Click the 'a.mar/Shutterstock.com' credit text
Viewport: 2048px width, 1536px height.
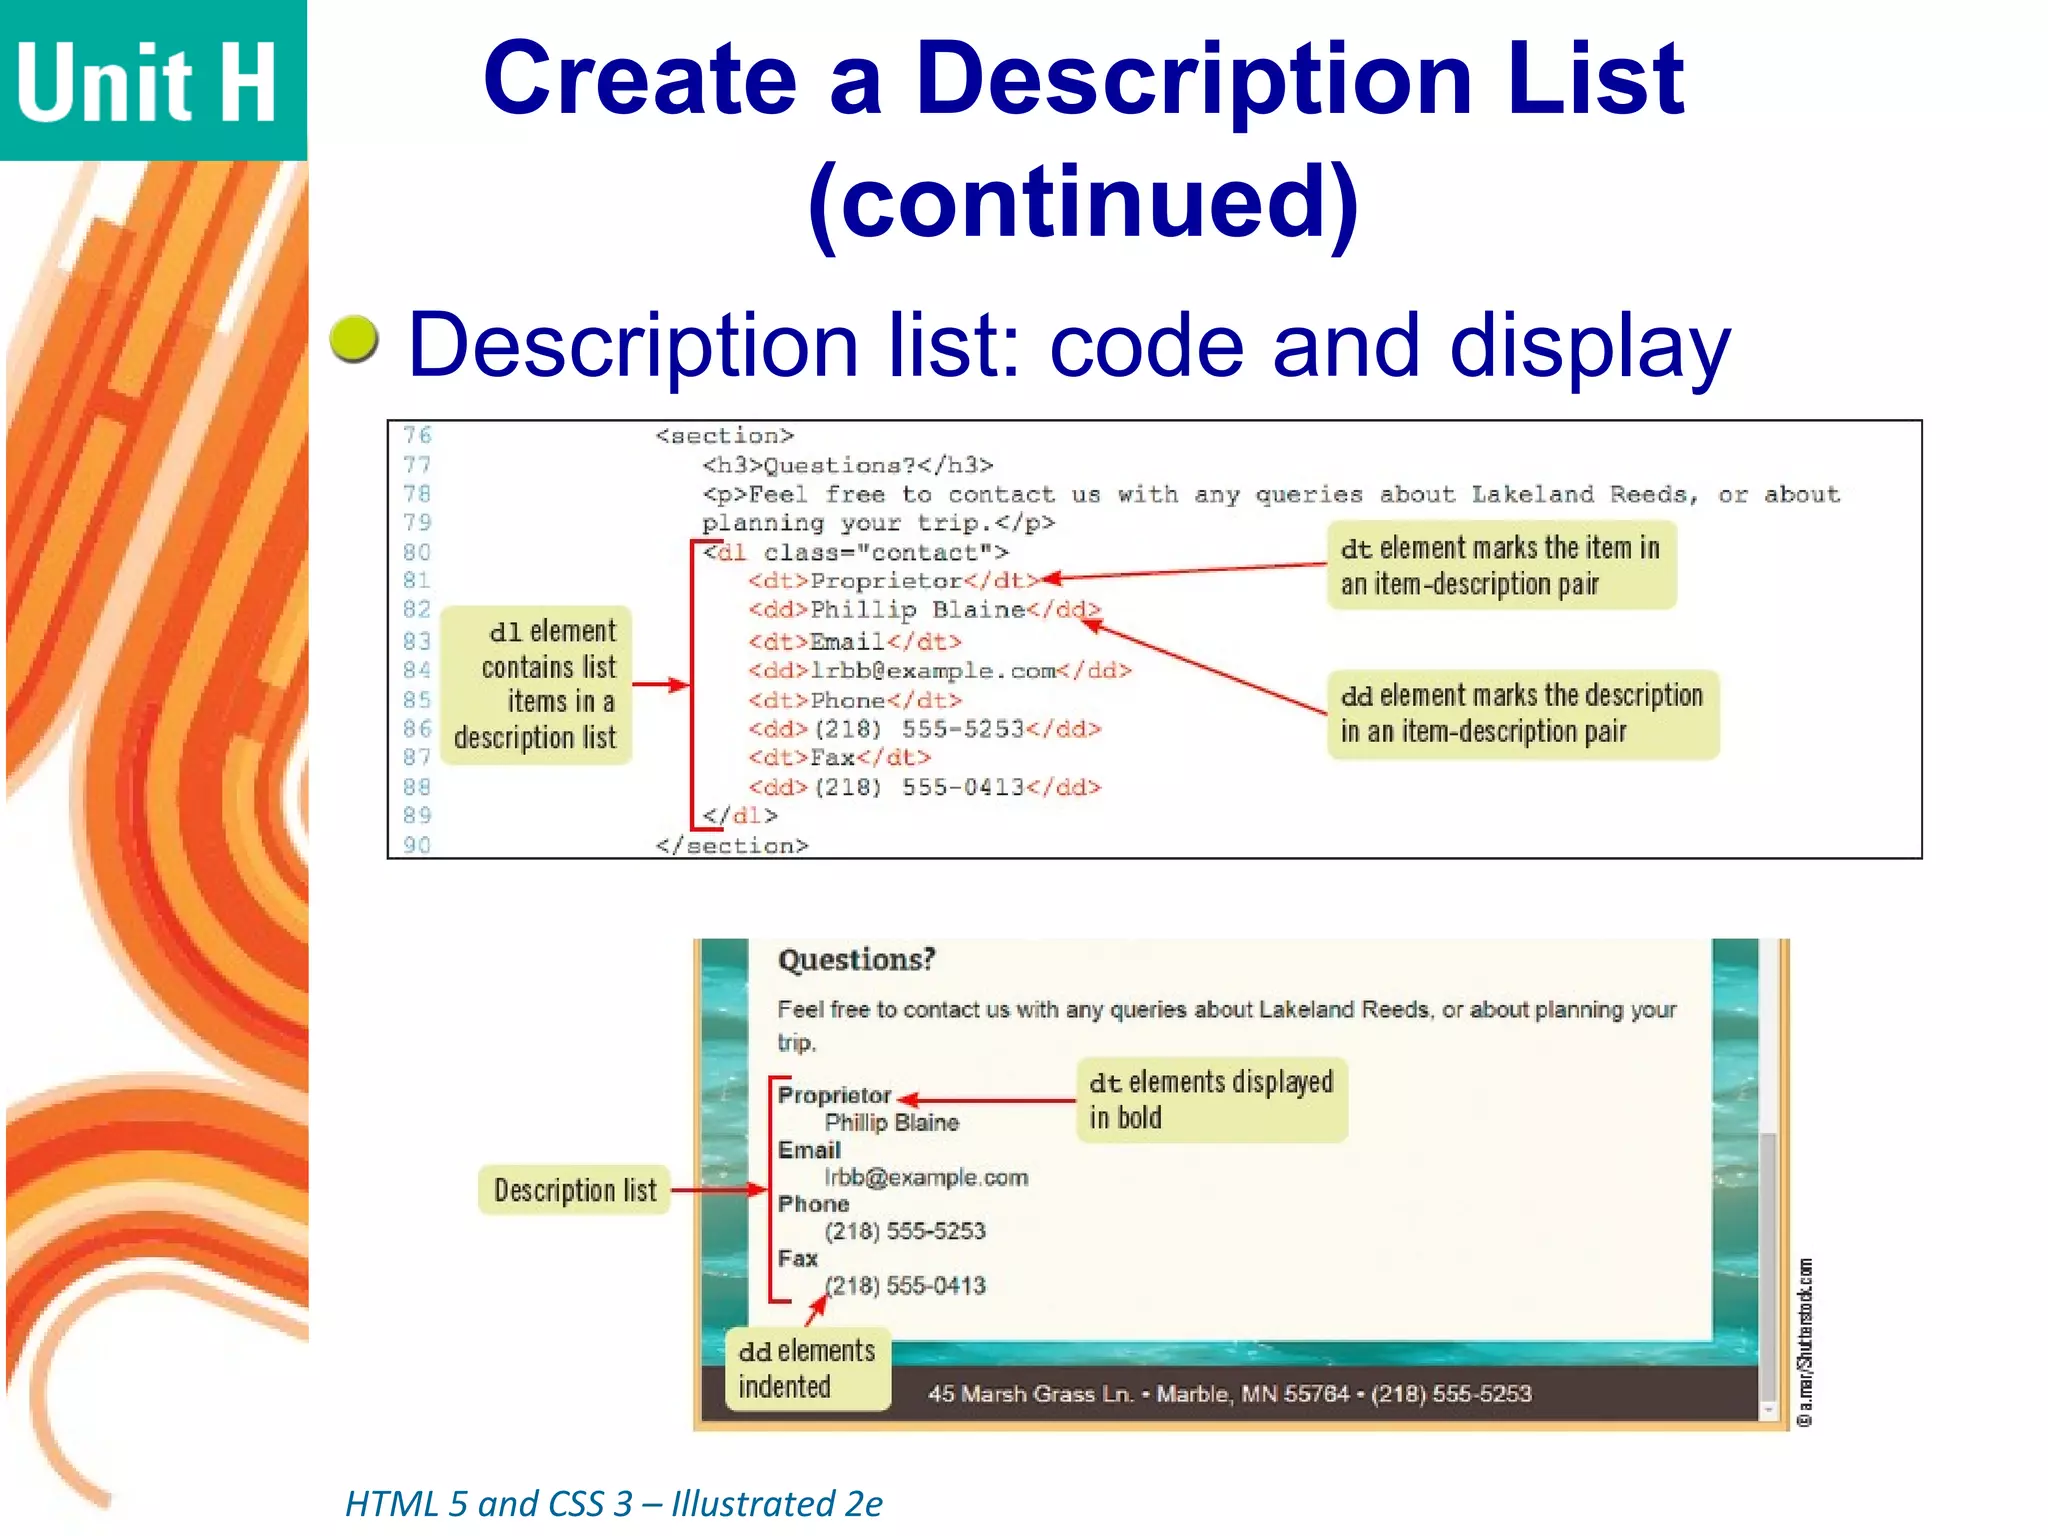1804,1342
